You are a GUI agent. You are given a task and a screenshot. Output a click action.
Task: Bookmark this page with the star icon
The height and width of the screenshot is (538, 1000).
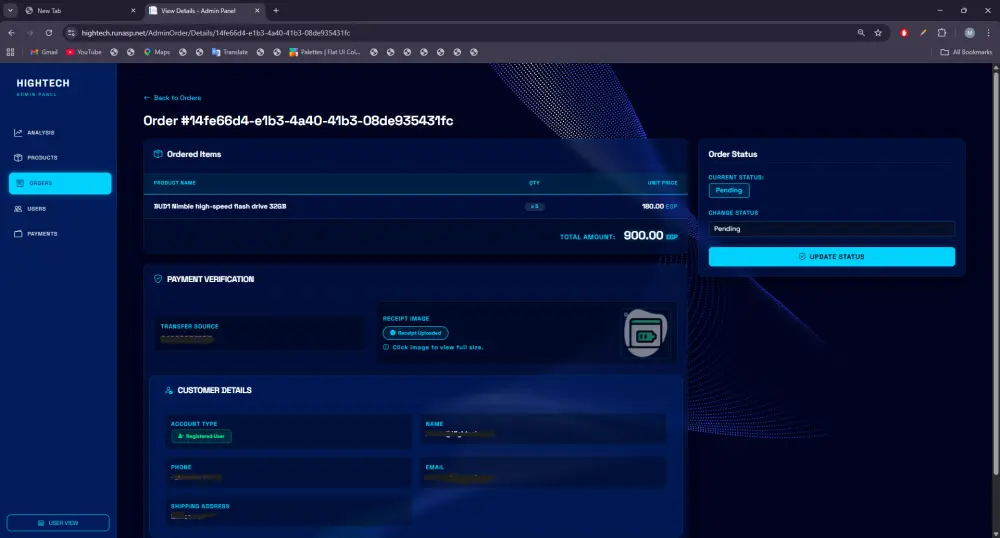878,33
